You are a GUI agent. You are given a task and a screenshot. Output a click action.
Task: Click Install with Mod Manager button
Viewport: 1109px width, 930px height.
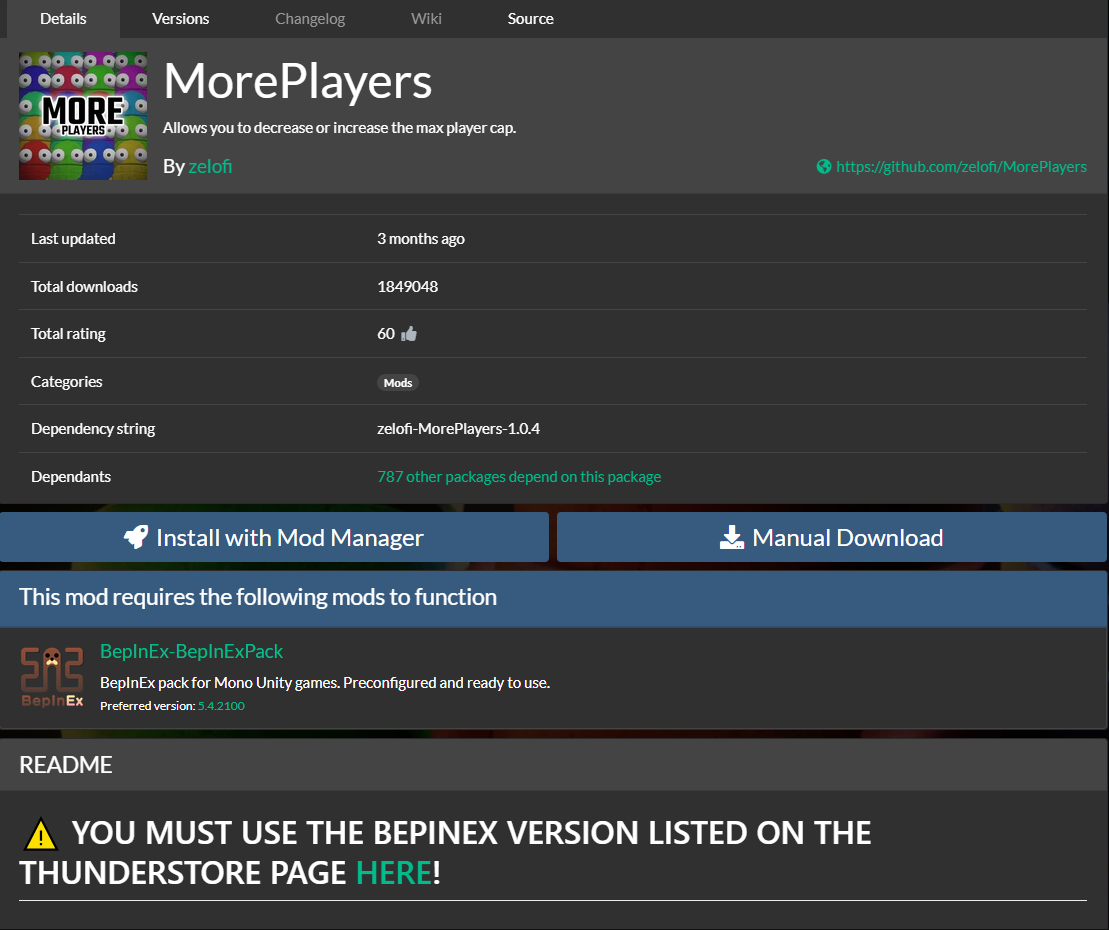[x=274, y=537]
